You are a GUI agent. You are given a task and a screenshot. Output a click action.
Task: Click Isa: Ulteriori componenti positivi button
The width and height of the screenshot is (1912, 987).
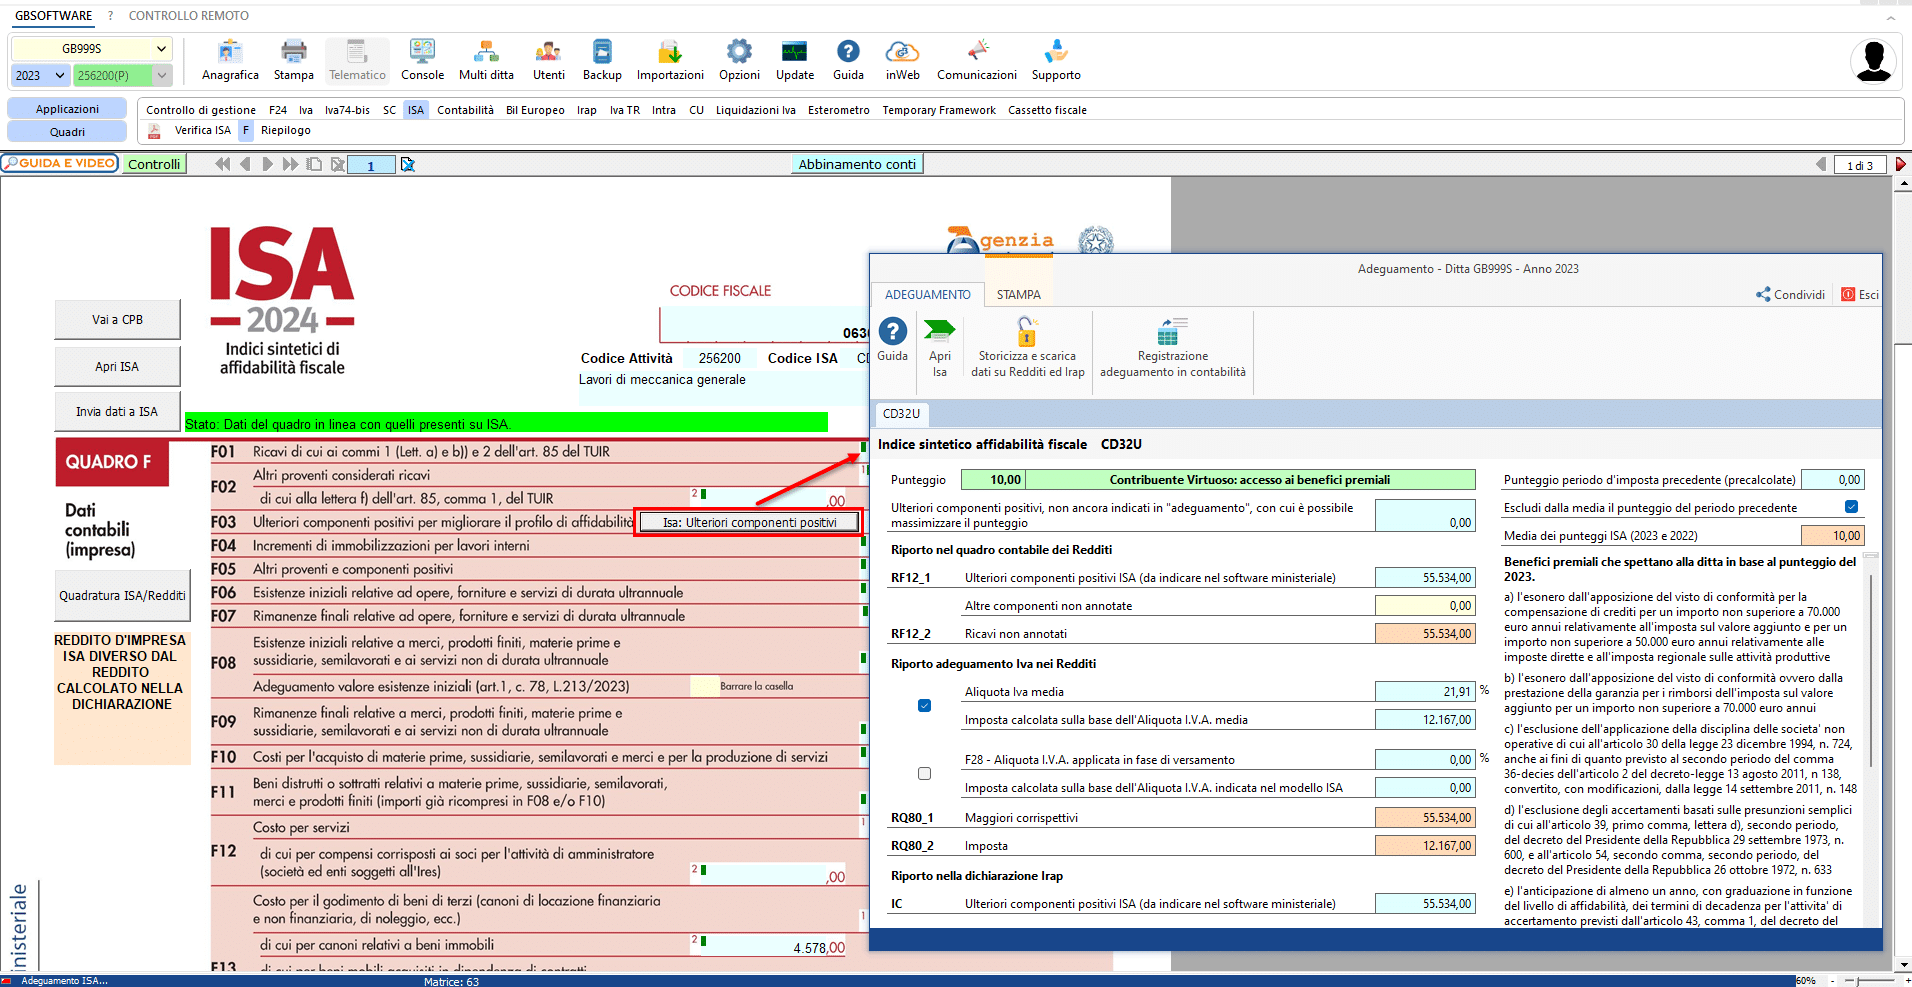(749, 522)
